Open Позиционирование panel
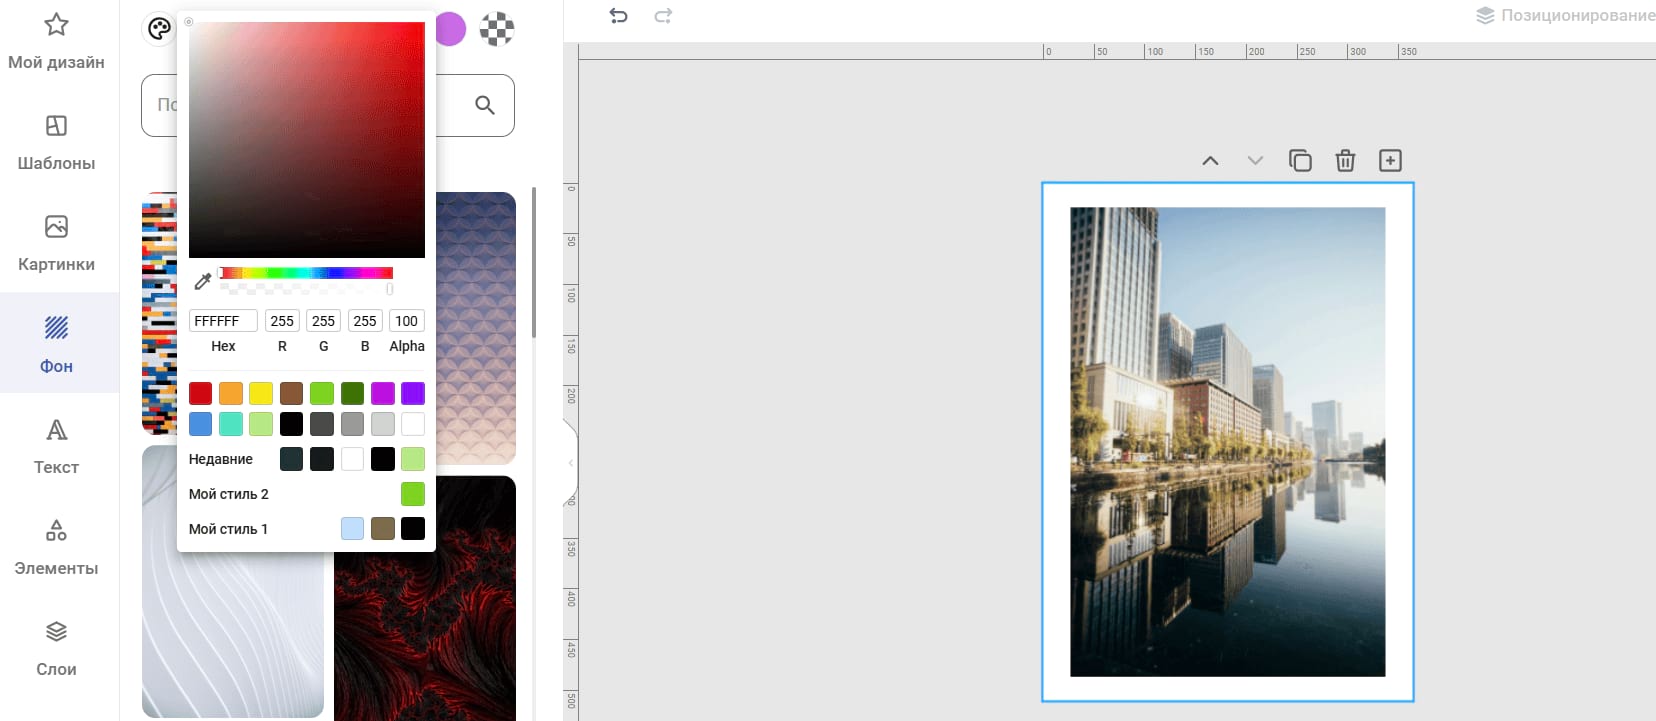Image resolution: width=1656 pixels, height=721 pixels. click(x=1565, y=16)
